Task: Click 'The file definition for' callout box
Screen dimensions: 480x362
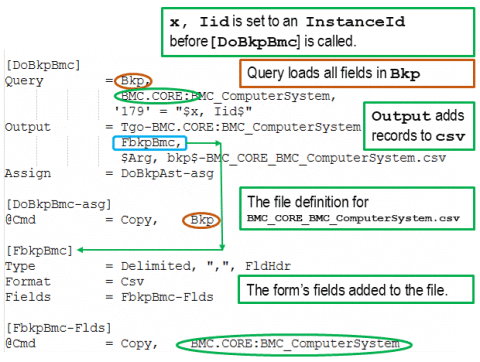Action: coord(357,209)
